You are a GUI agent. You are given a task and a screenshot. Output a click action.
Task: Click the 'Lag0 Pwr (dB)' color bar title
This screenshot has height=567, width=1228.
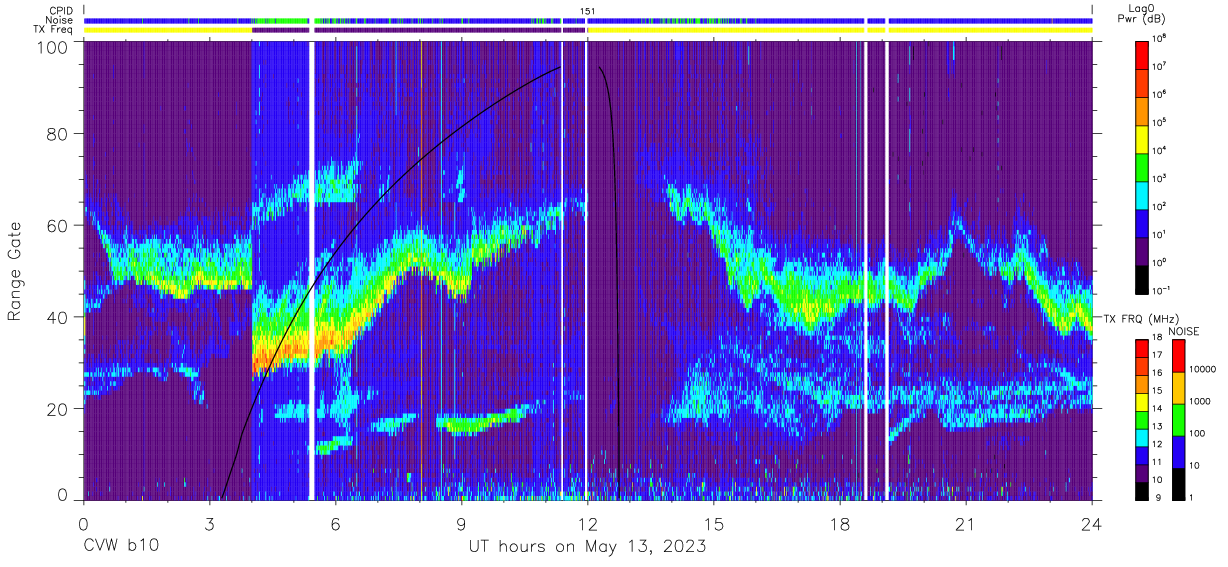click(x=1142, y=13)
